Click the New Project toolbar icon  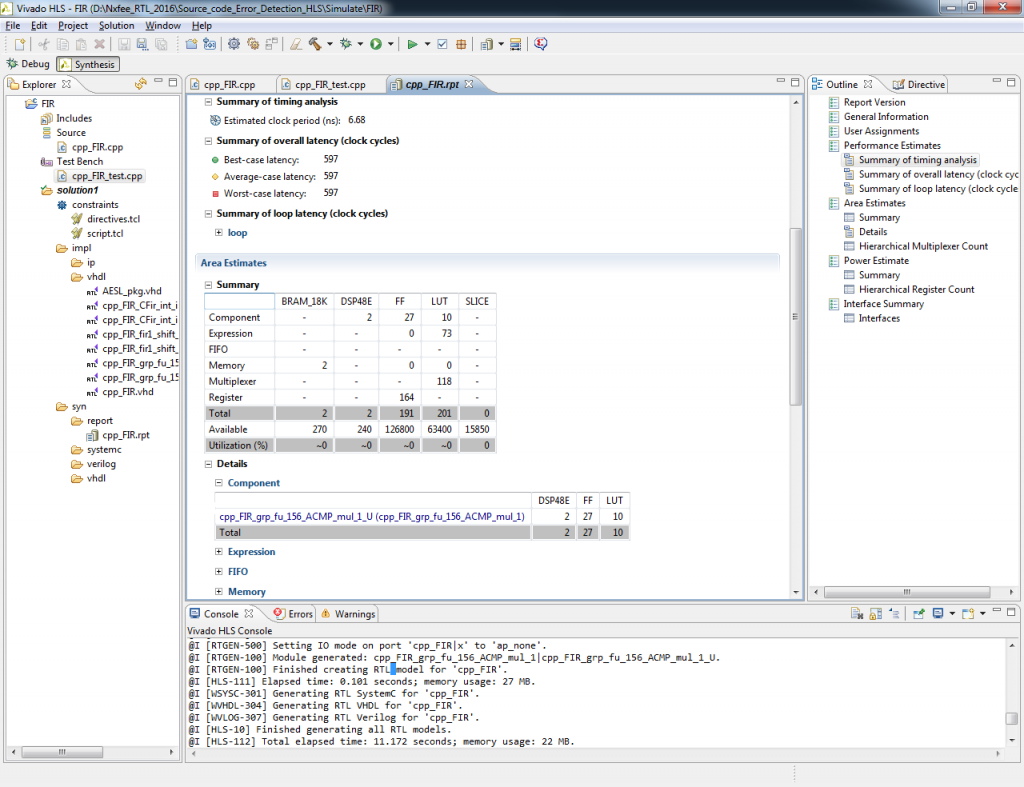(191, 44)
